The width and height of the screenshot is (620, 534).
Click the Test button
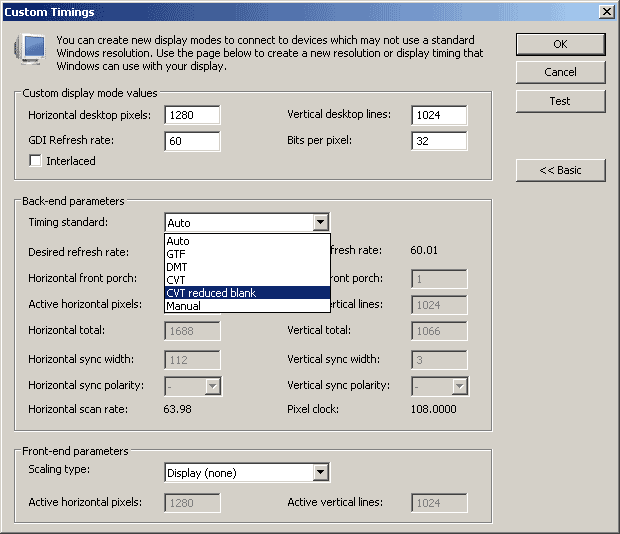(561, 101)
